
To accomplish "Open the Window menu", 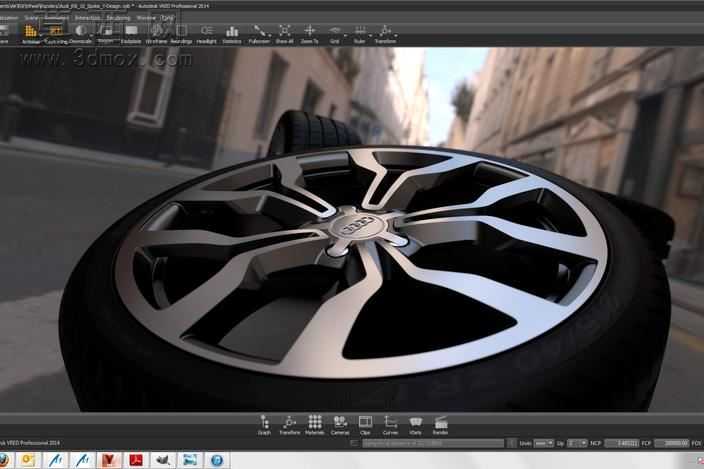I will coord(146,18).
